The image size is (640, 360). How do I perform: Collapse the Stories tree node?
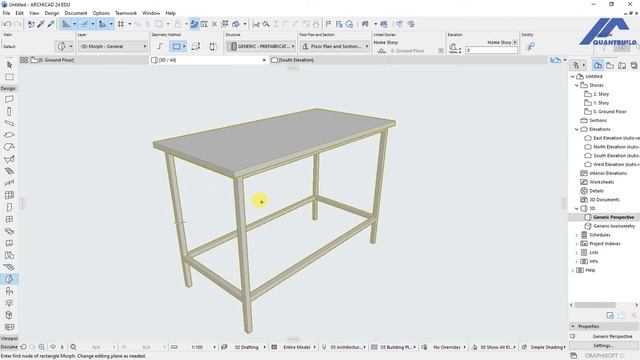click(x=576, y=85)
